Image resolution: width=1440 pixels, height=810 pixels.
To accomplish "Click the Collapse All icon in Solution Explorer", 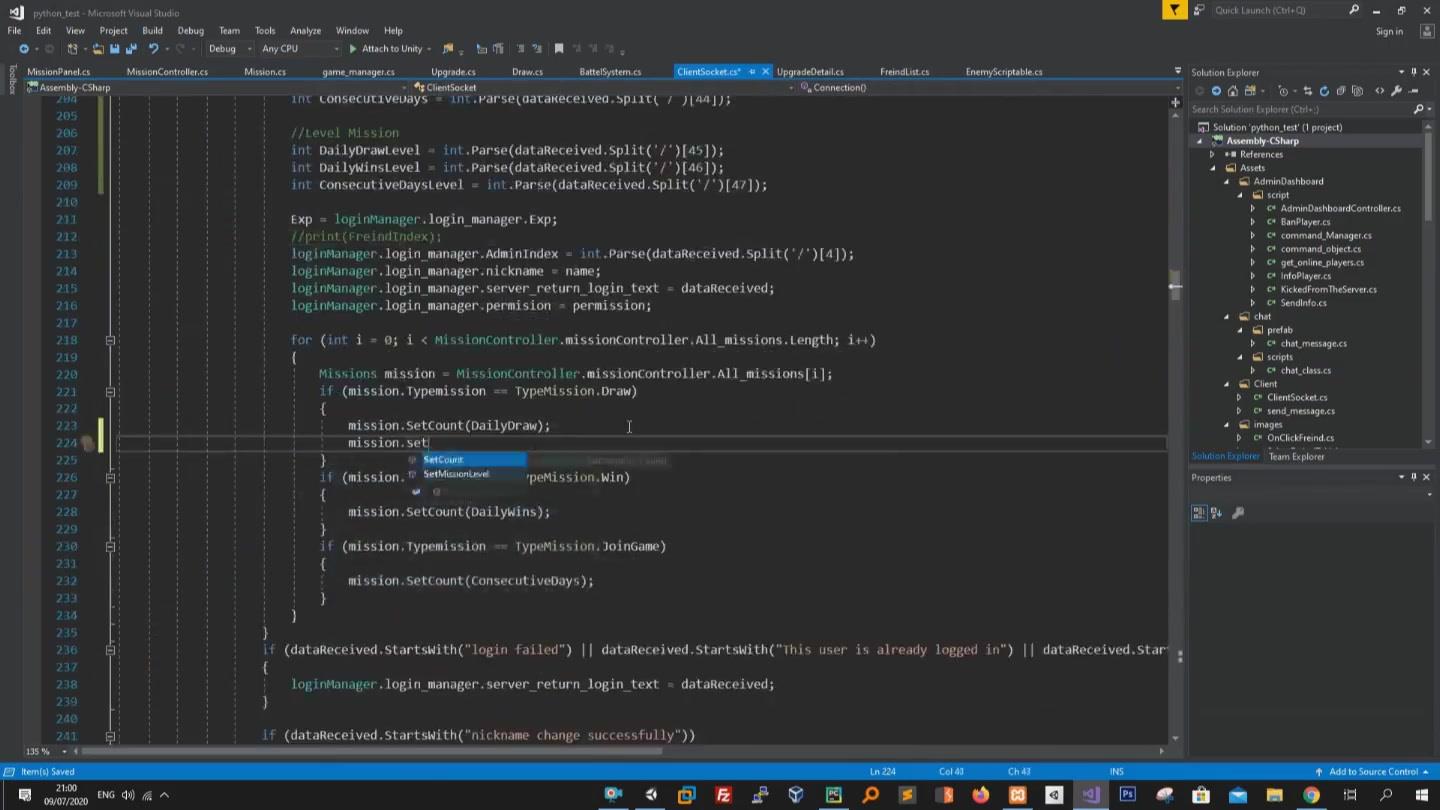I will pos(1341,91).
